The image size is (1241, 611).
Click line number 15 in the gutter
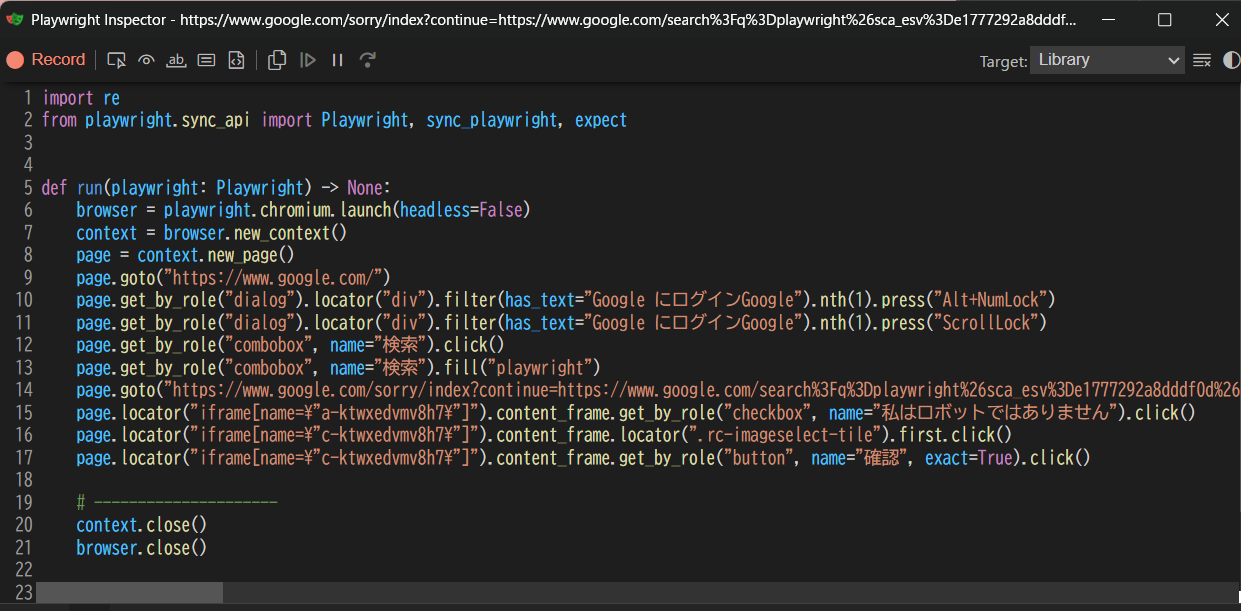click(25, 412)
